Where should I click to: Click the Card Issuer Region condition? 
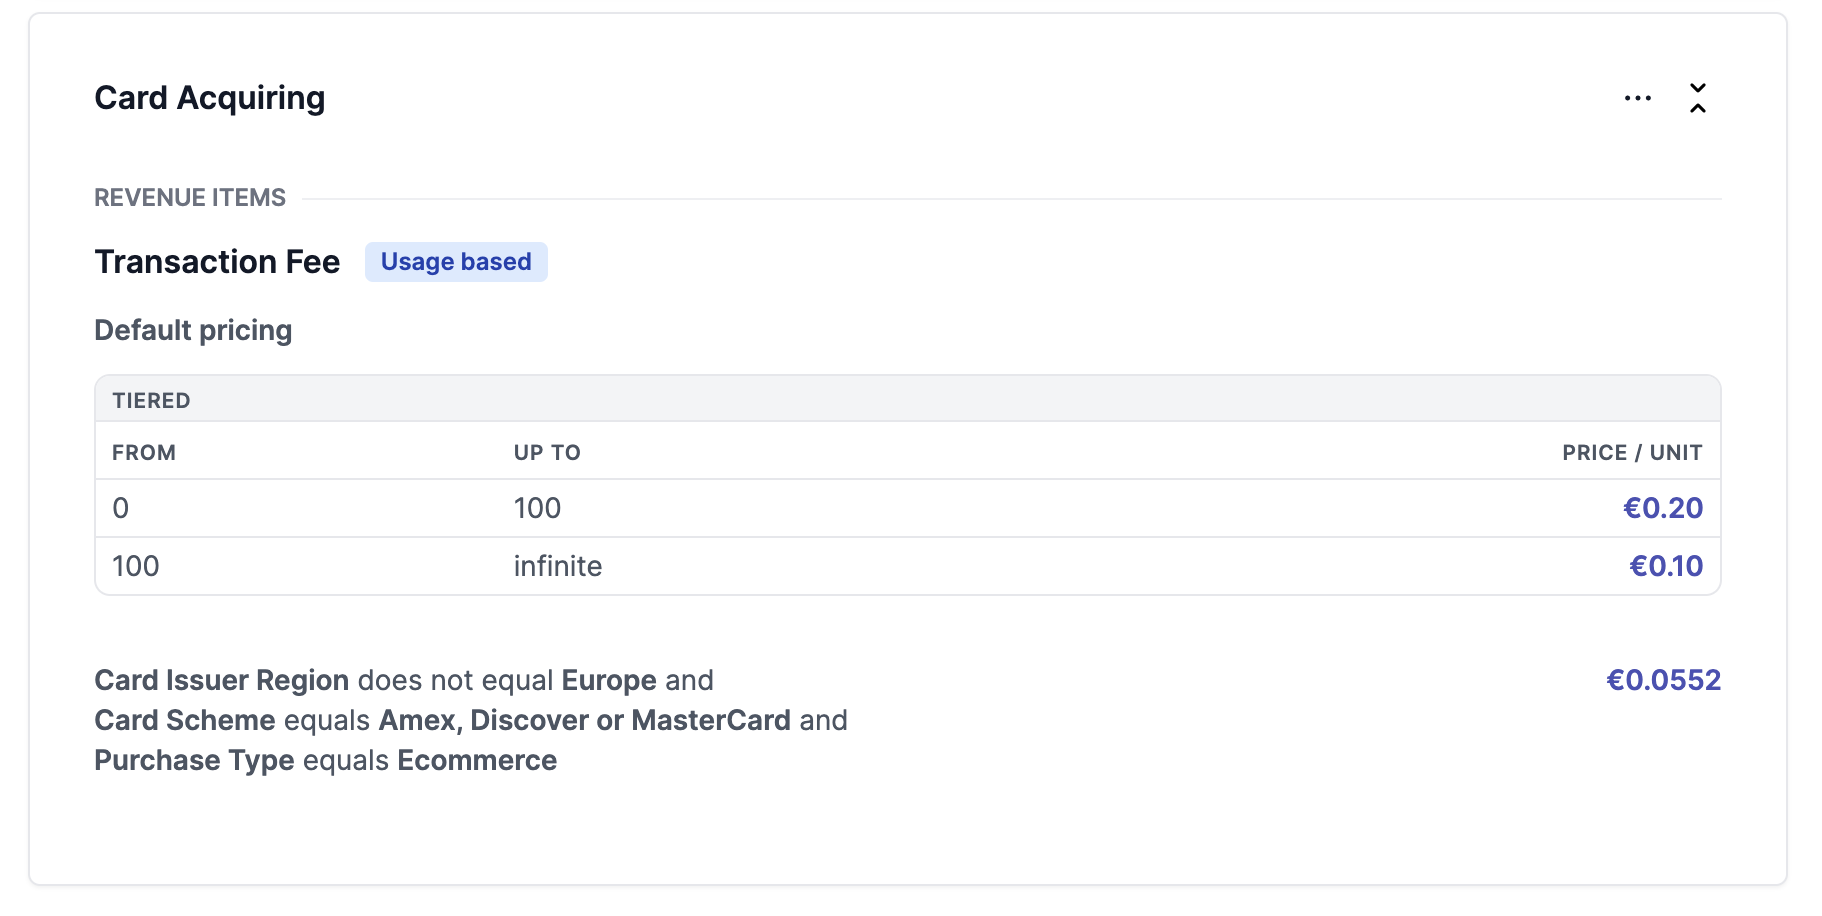coord(404,680)
